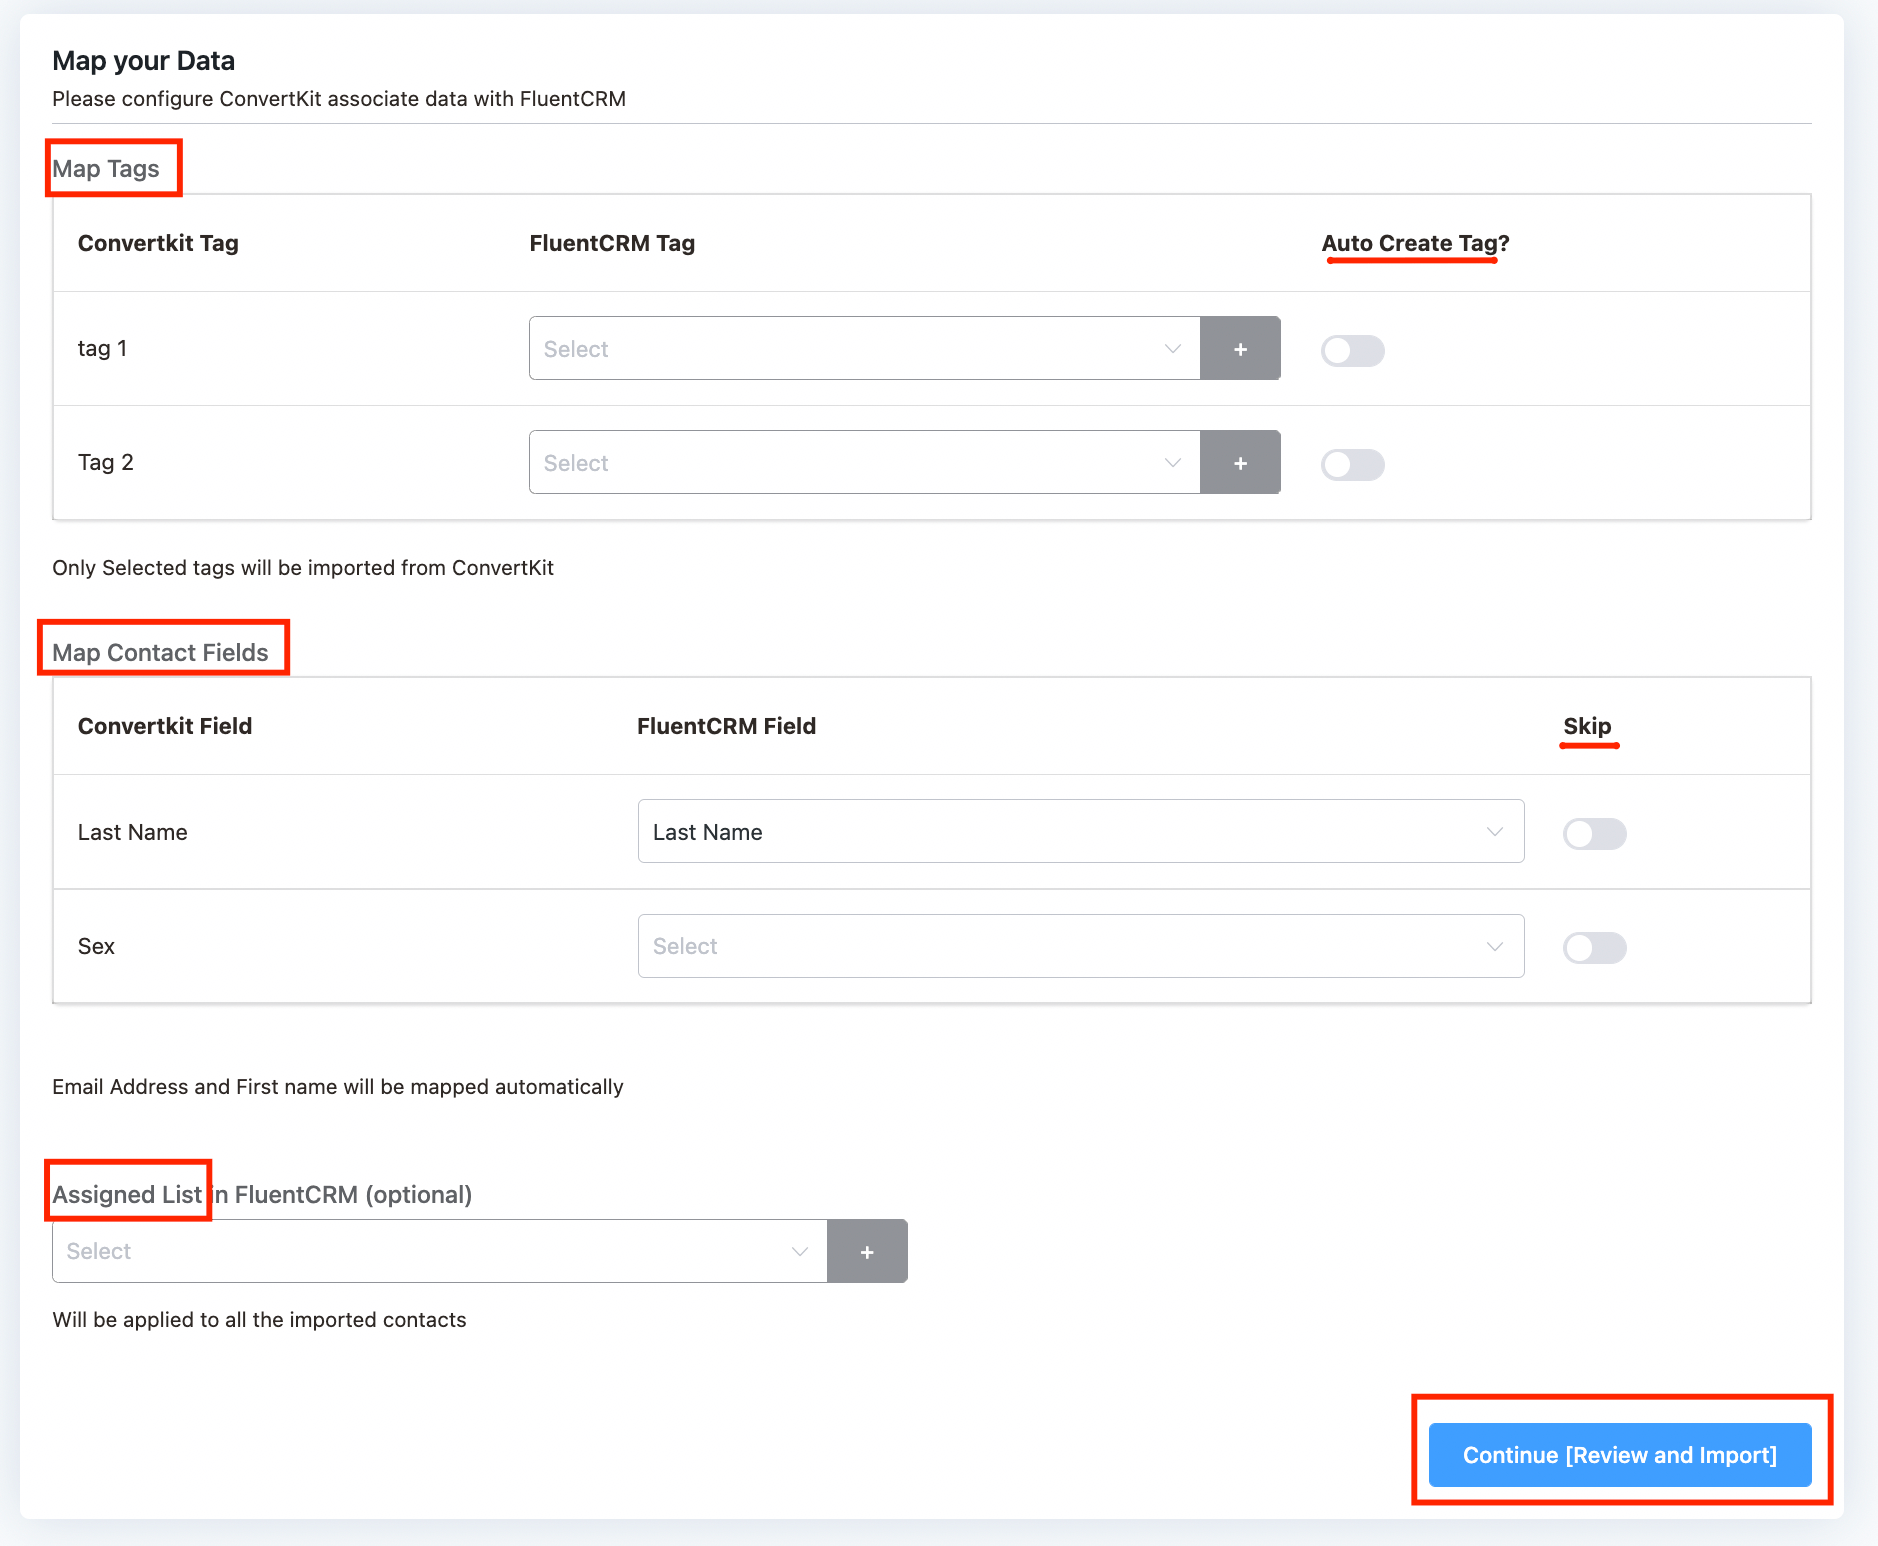Toggle Skip for the Last Name field
The width and height of the screenshot is (1878, 1546).
[1595, 833]
